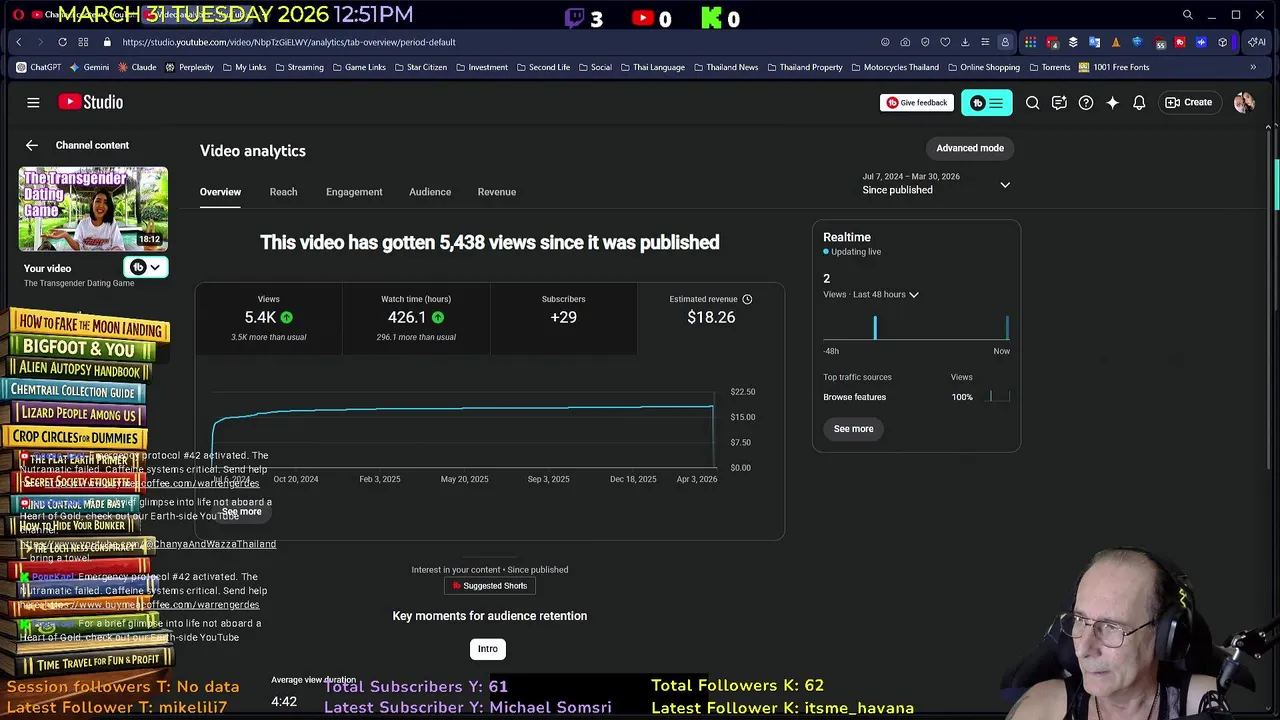Open the Transgender Dating Game video thumbnail
This screenshot has height=720, width=1280.
pyautogui.click(x=93, y=208)
